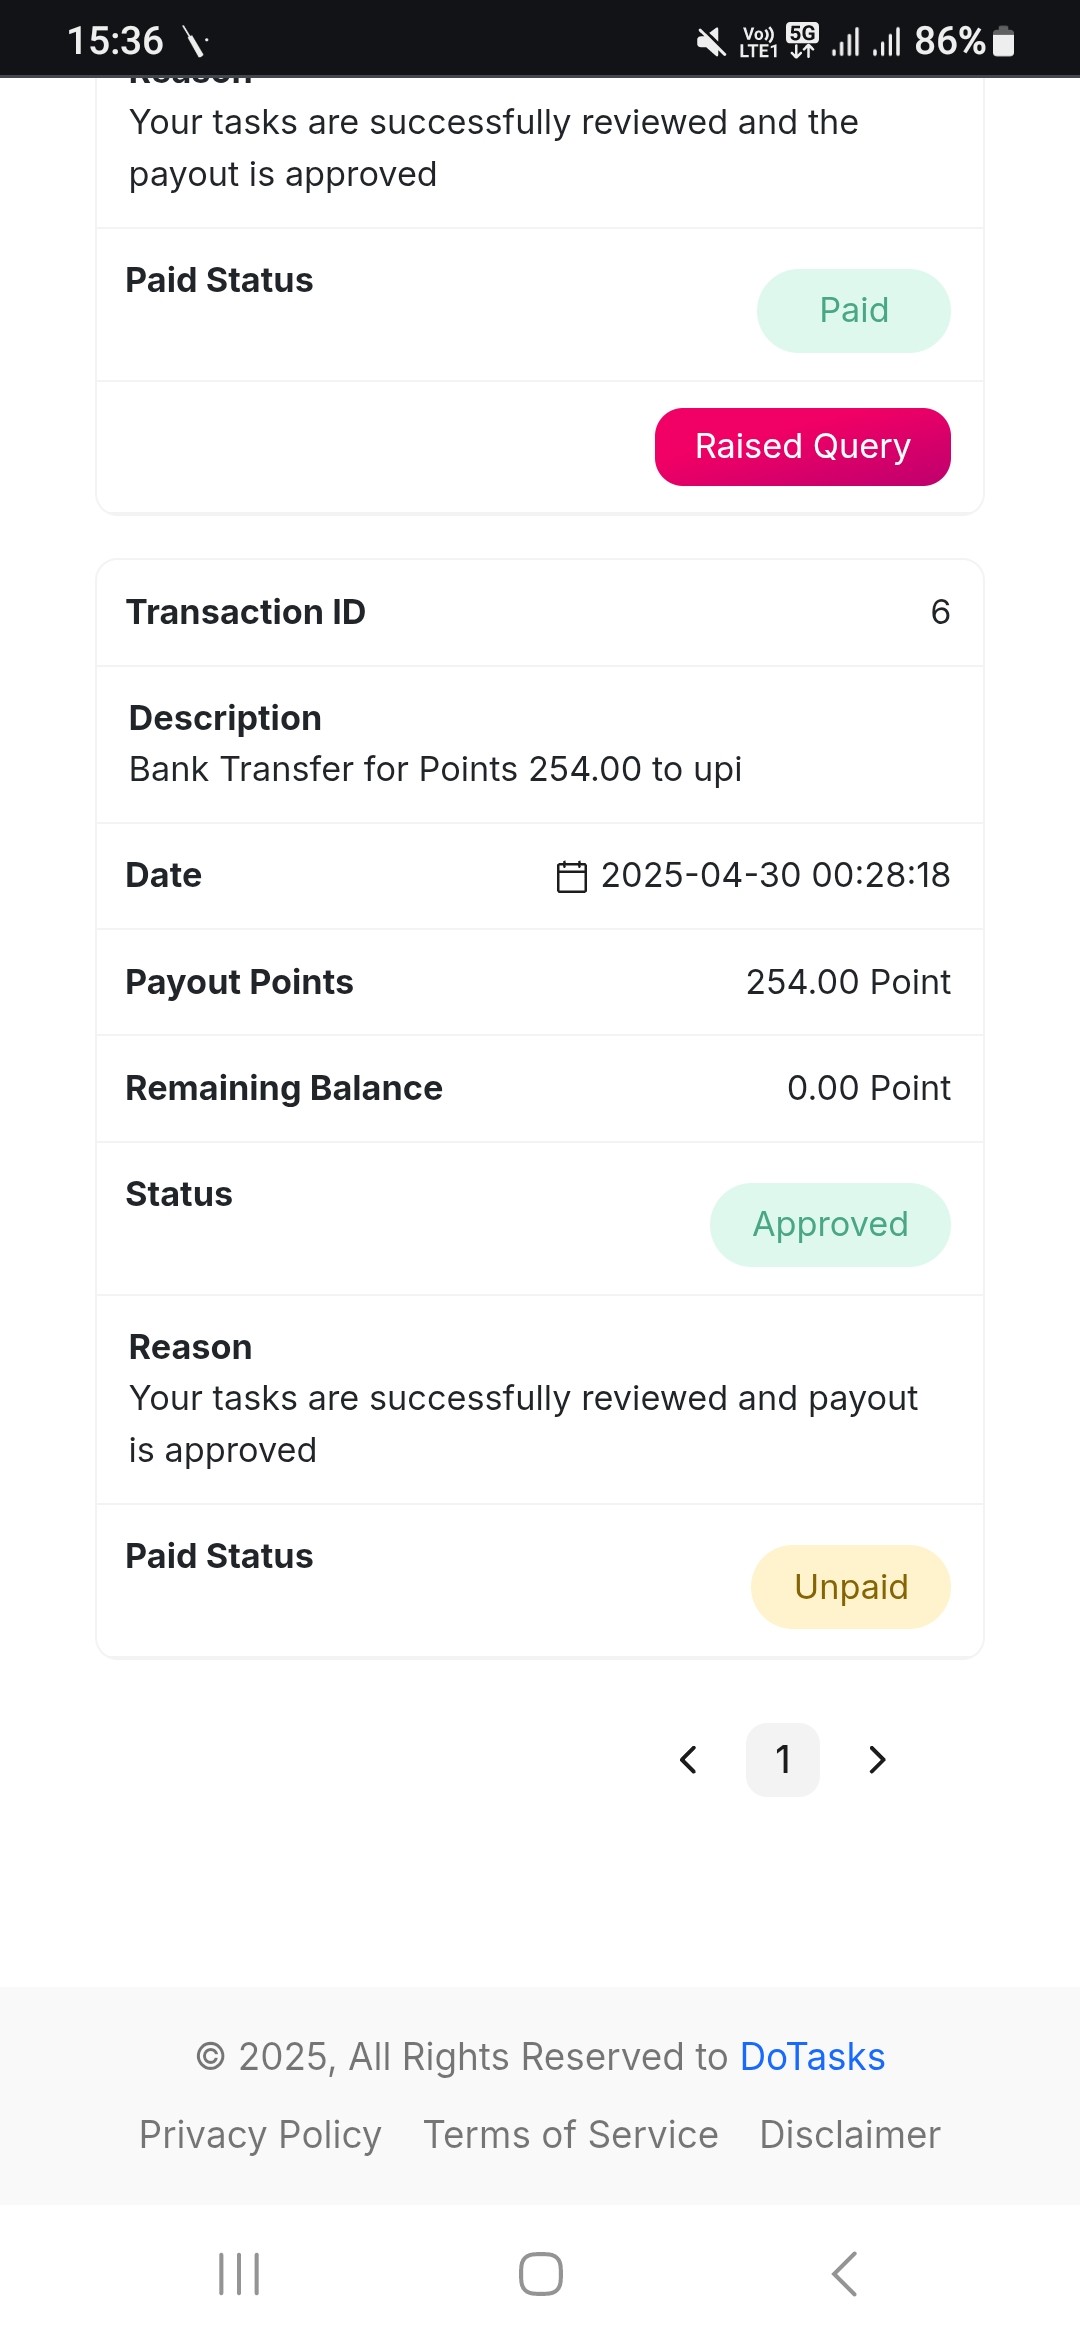Tap the Unpaid status badge
This screenshot has height=2340, width=1080.
[851, 1587]
